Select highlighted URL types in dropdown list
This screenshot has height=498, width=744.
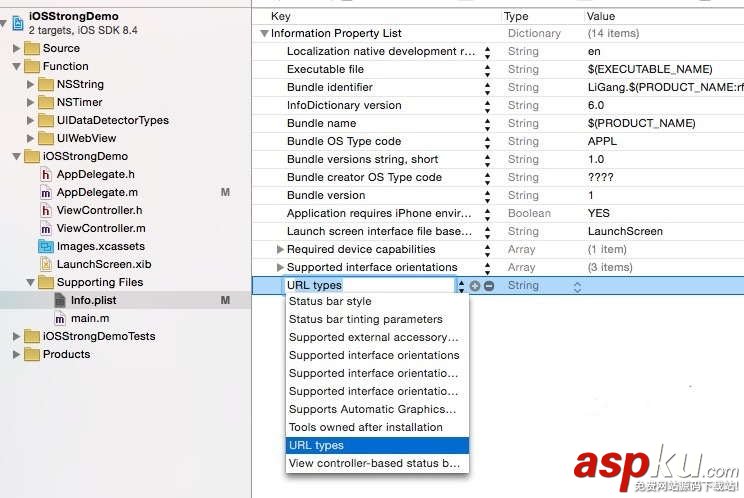click(x=377, y=446)
